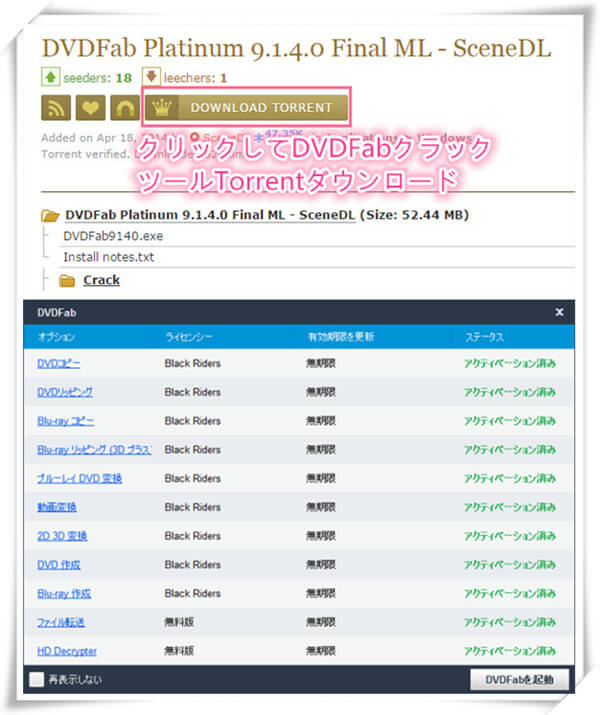600x715 pixels.
Task: Click the ステータス column header
Action: (484, 337)
